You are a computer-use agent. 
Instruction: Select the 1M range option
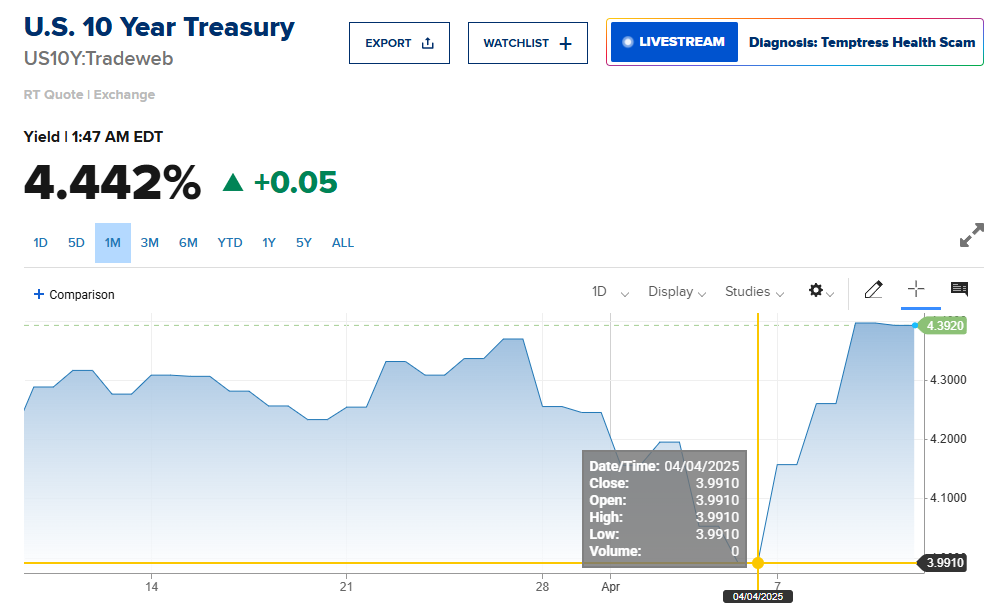click(113, 243)
